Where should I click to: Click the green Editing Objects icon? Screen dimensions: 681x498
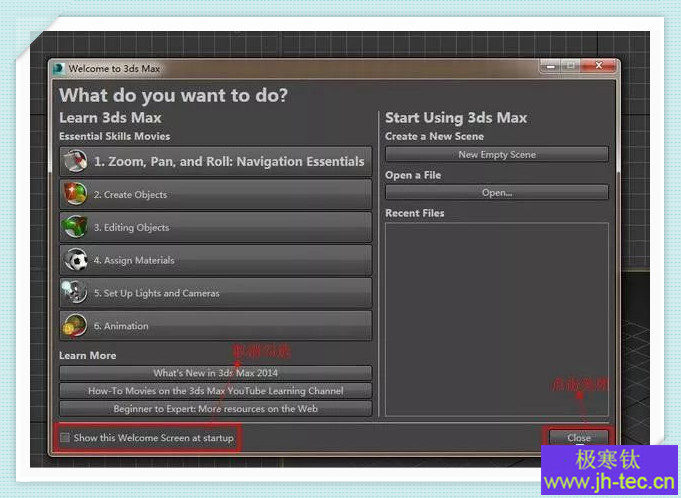pos(76,227)
